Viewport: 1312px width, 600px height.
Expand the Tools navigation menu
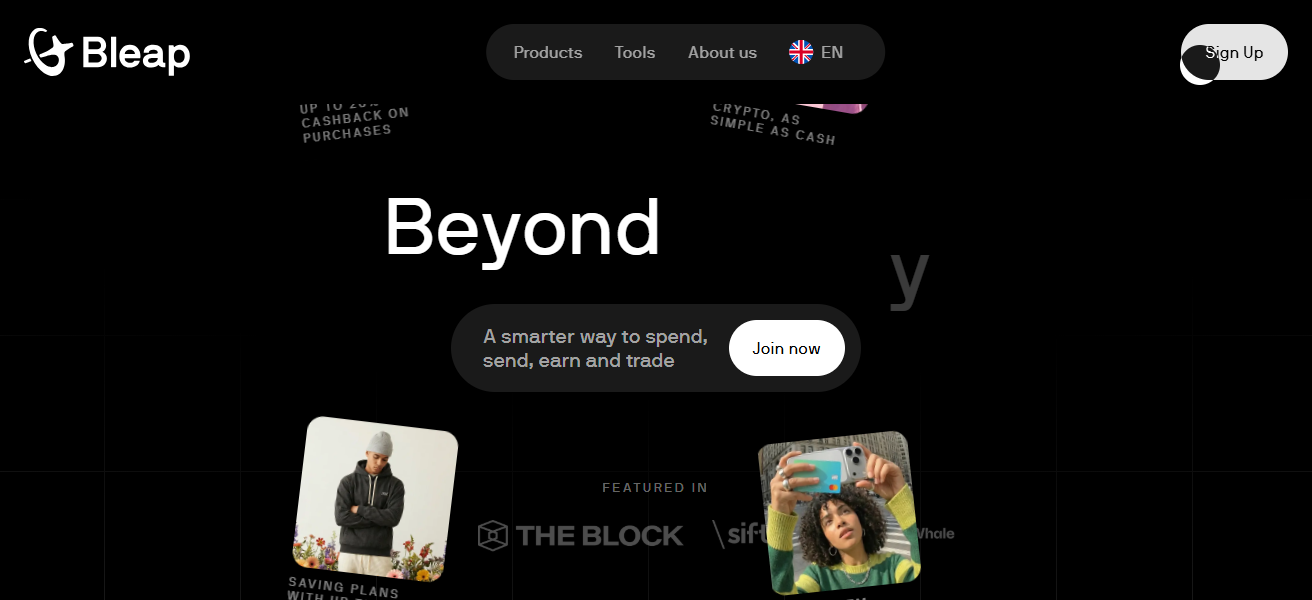(635, 52)
